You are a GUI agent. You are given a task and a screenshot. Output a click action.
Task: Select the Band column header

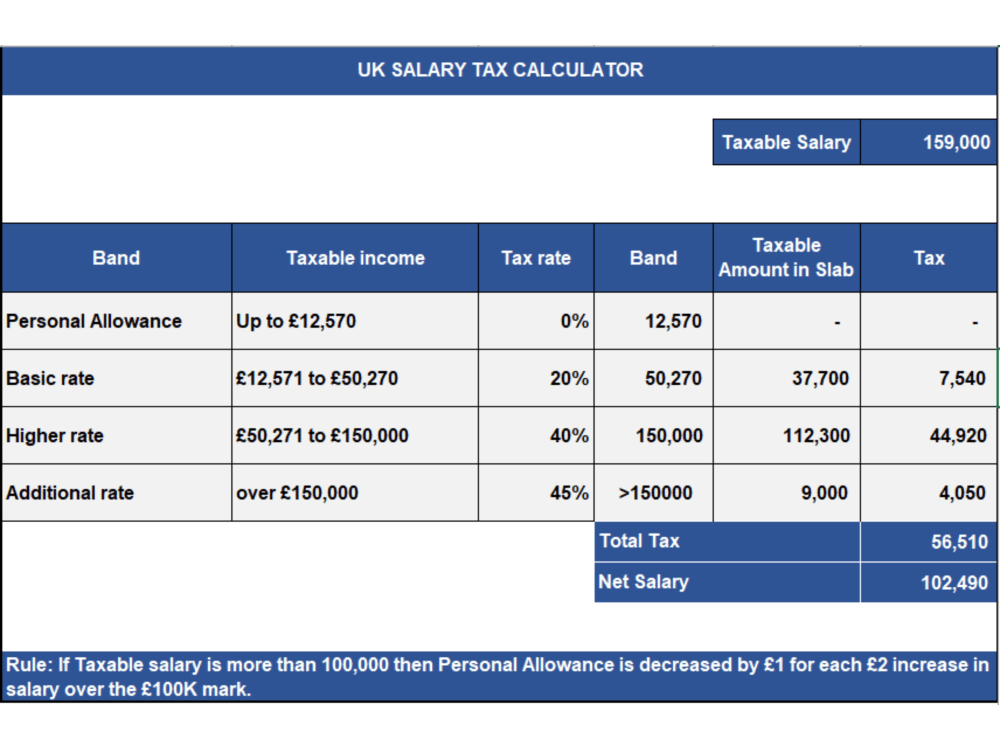pyautogui.click(x=116, y=257)
